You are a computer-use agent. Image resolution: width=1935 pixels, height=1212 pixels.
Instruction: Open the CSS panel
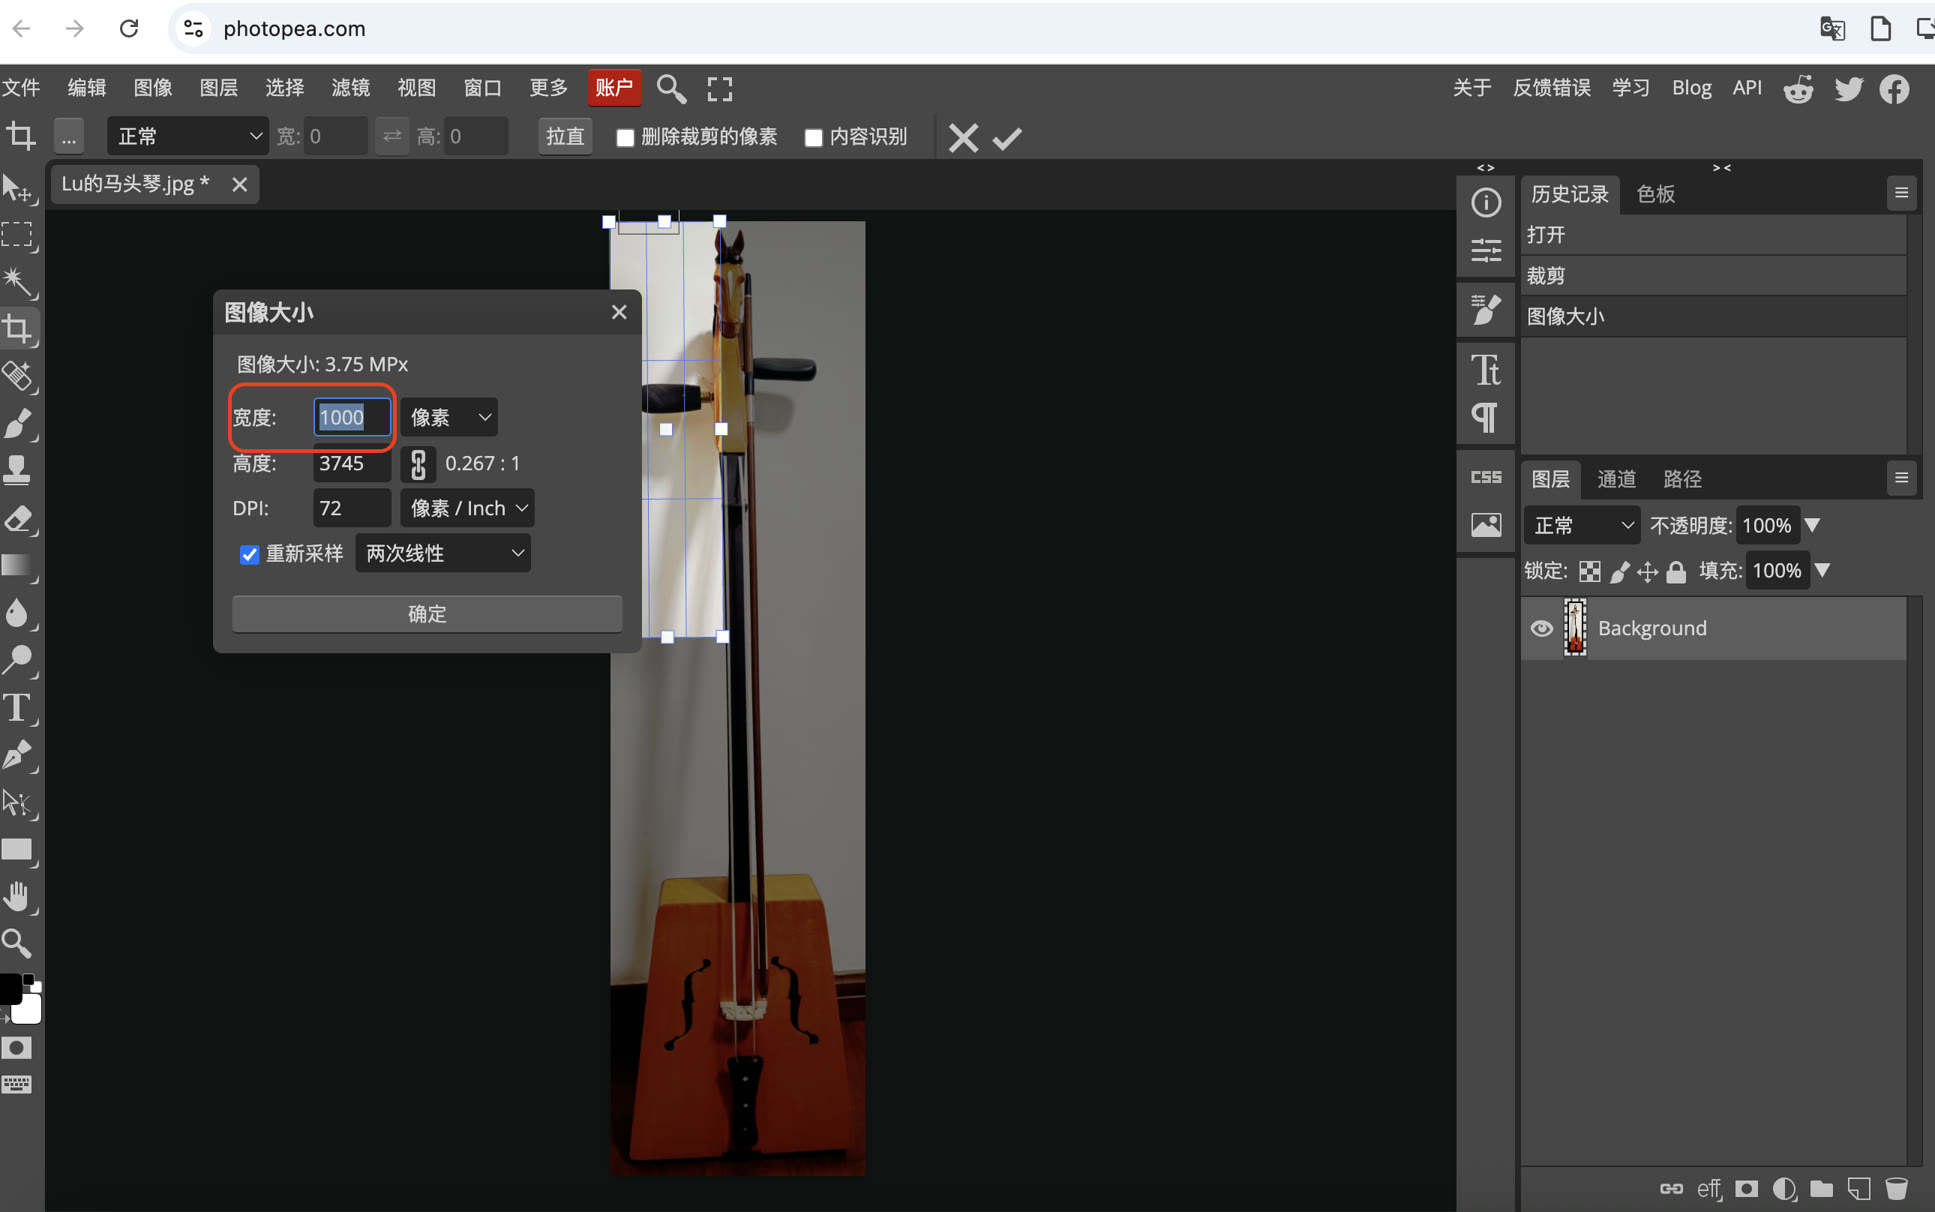[1486, 477]
